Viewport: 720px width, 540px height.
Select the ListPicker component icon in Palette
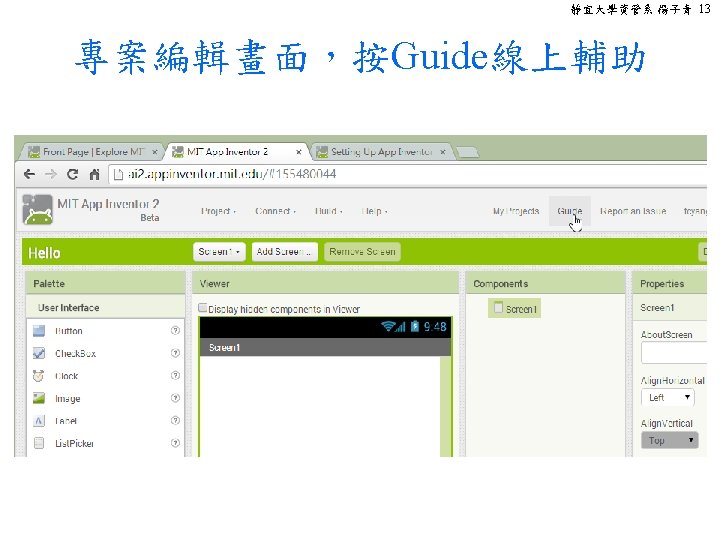[39, 443]
